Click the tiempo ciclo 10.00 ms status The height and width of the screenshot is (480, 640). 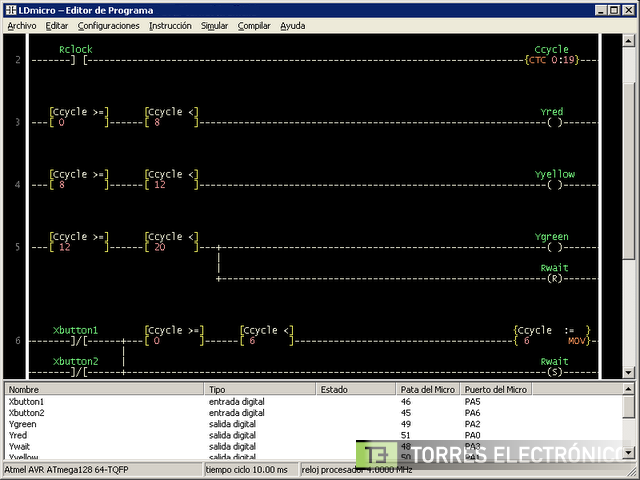click(247, 470)
